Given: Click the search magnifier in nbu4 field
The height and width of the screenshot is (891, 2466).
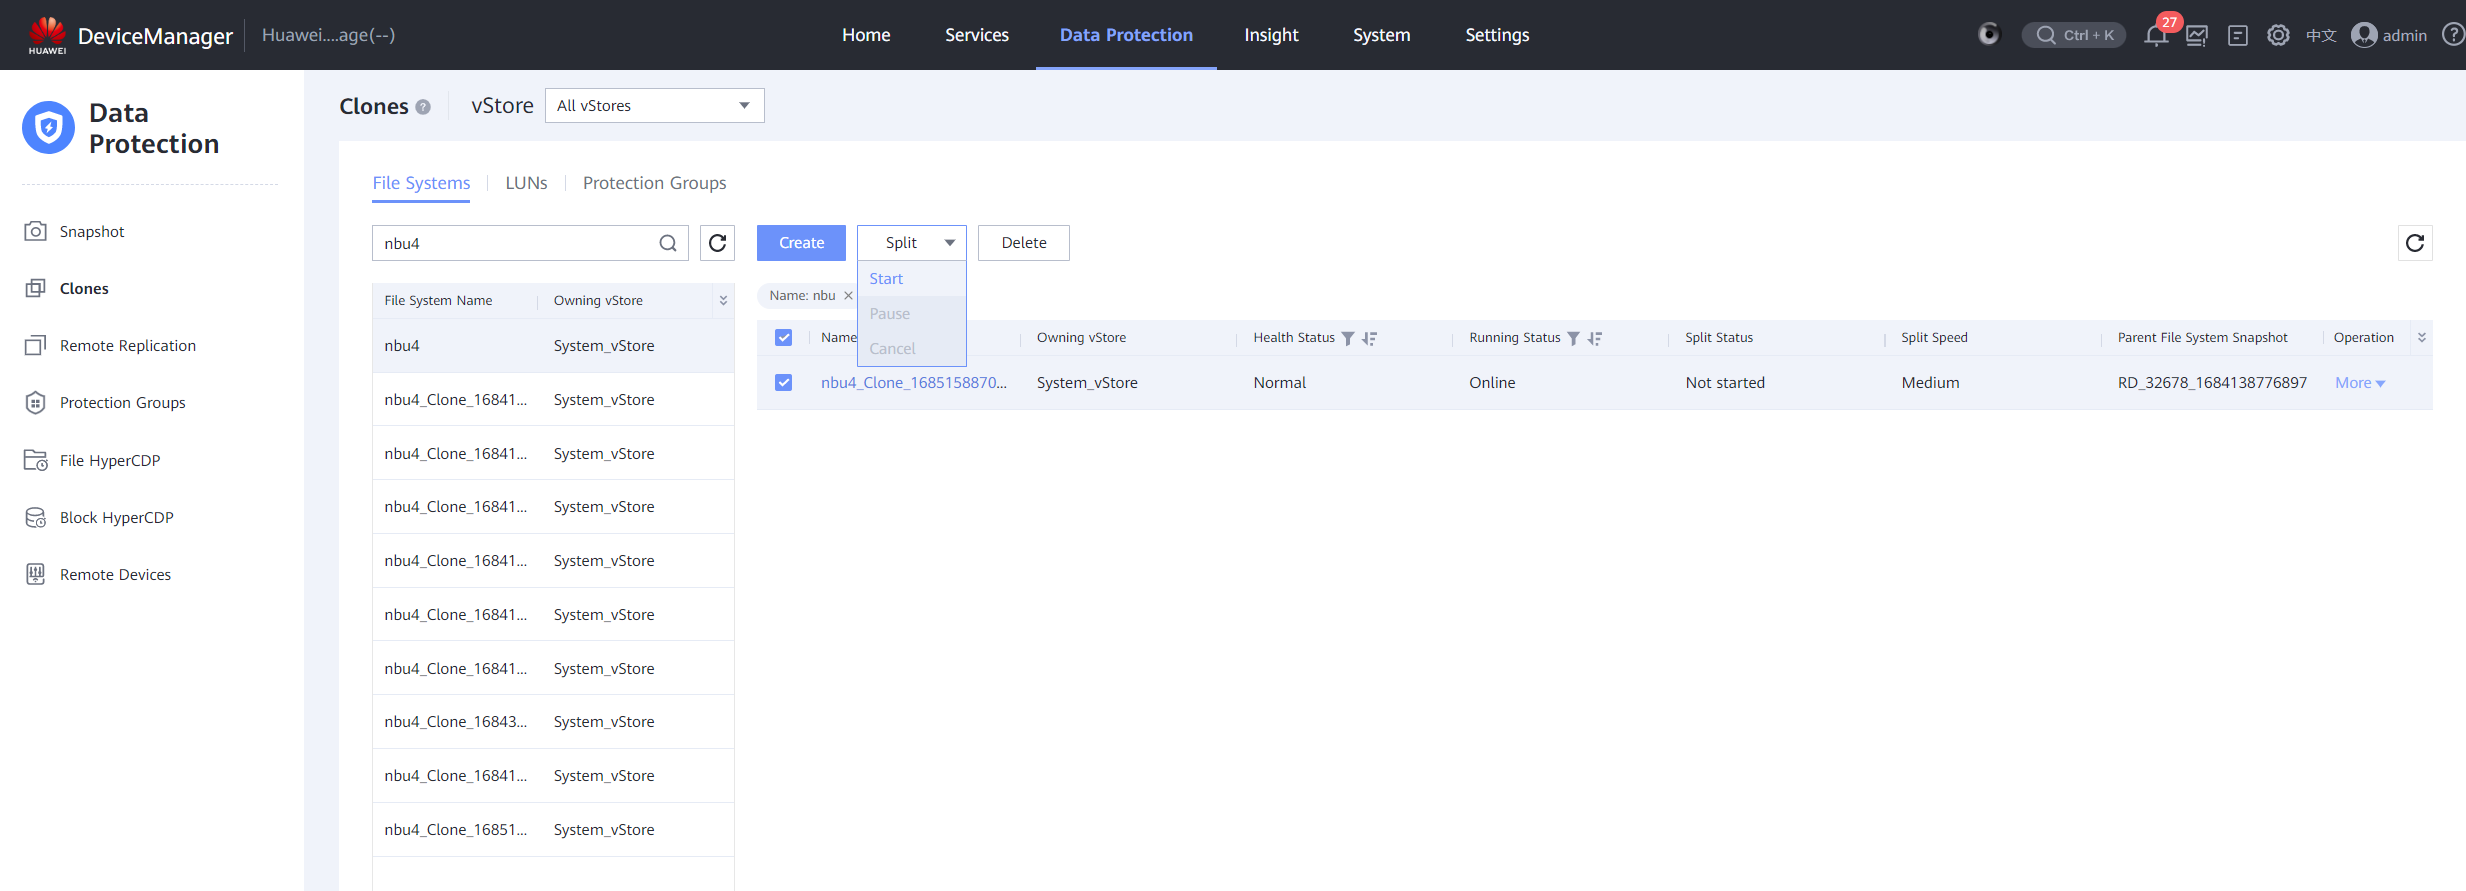Looking at the screenshot, I should (x=668, y=243).
